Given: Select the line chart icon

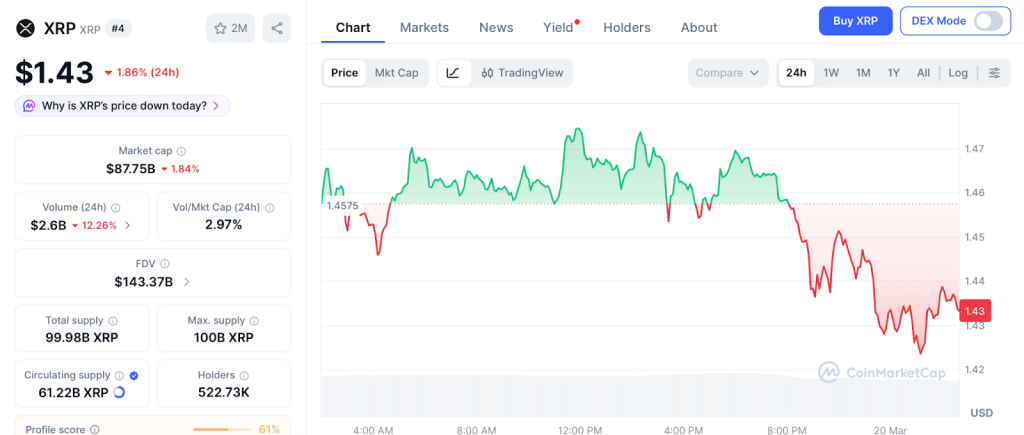Looking at the screenshot, I should 453,73.
